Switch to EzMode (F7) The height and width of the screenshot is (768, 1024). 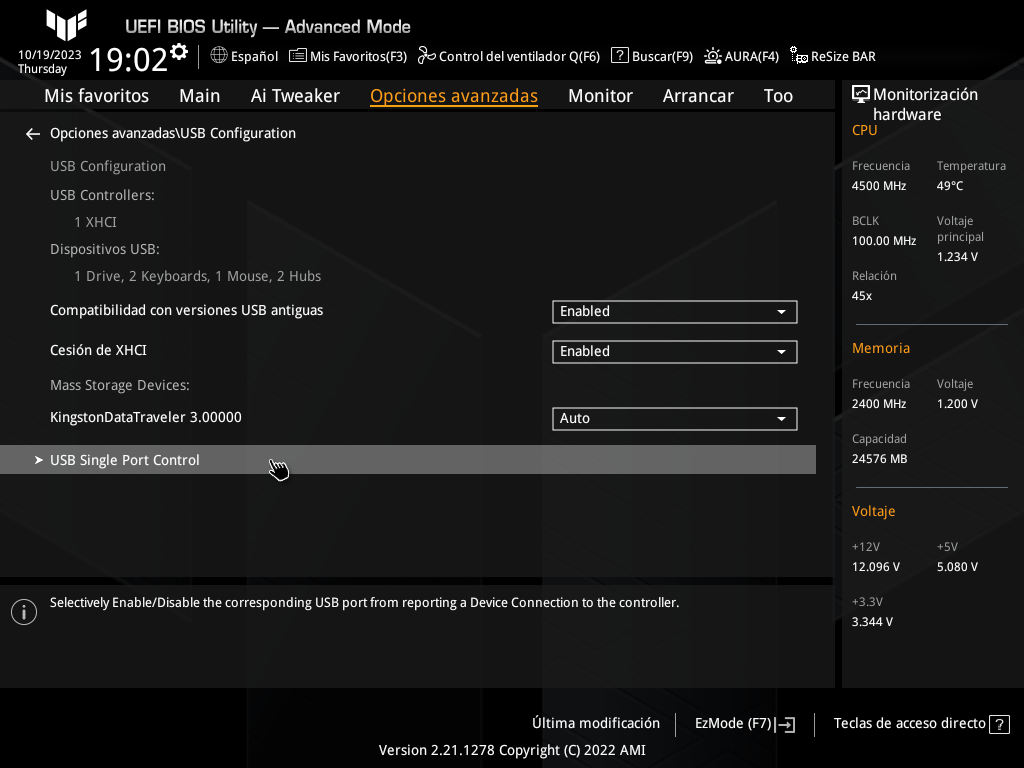(x=744, y=724)
